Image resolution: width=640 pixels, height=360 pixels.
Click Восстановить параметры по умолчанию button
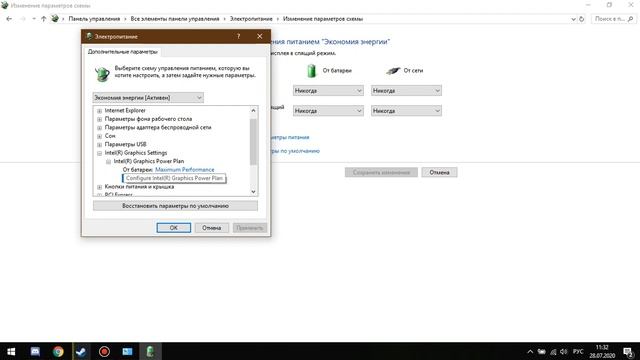[x=175, y=206]
